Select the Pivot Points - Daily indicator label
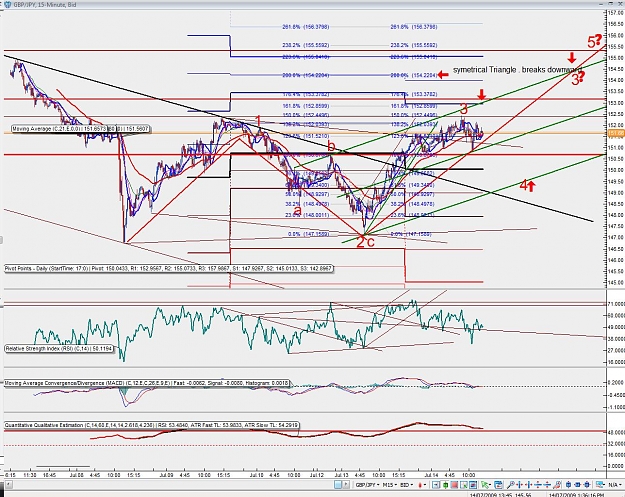This screenshot has height=497, width=625. (x=168, y=269)
